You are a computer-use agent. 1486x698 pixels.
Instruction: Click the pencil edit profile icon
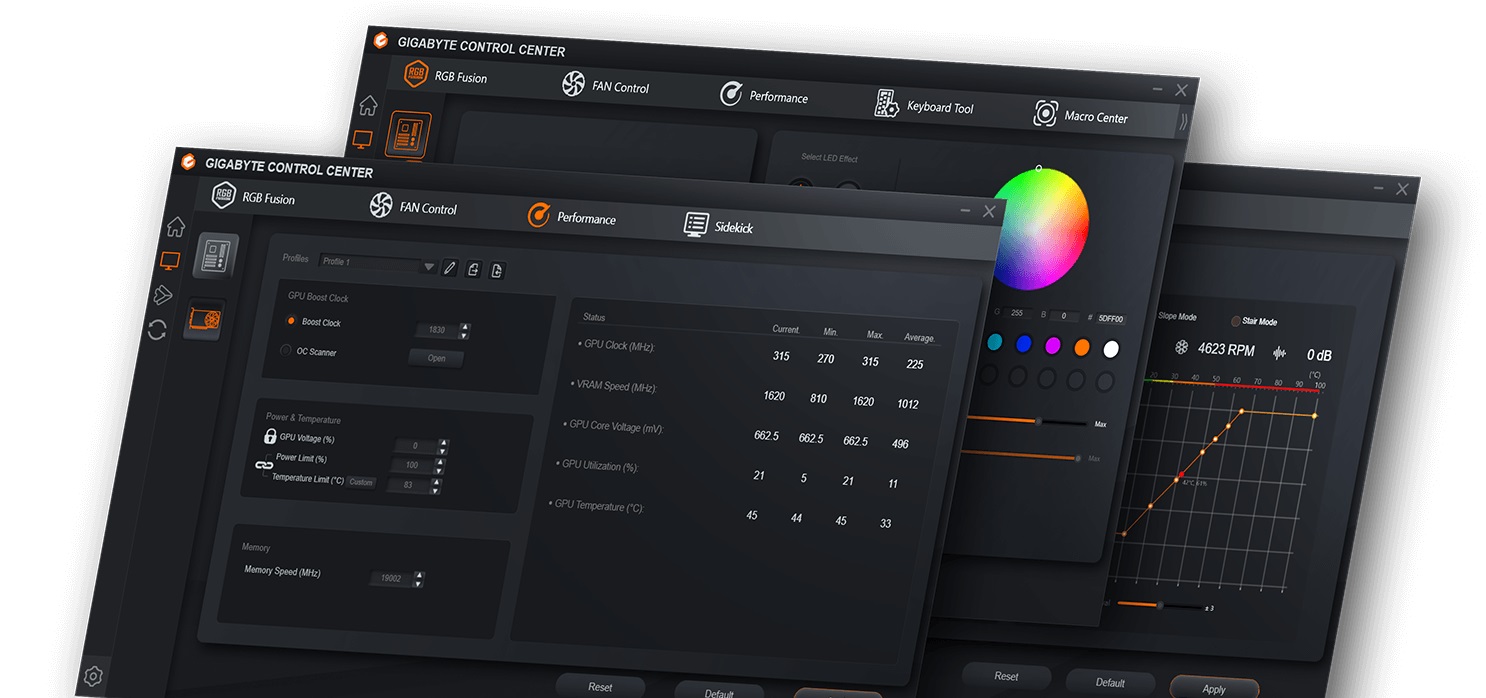click(449, 268)
